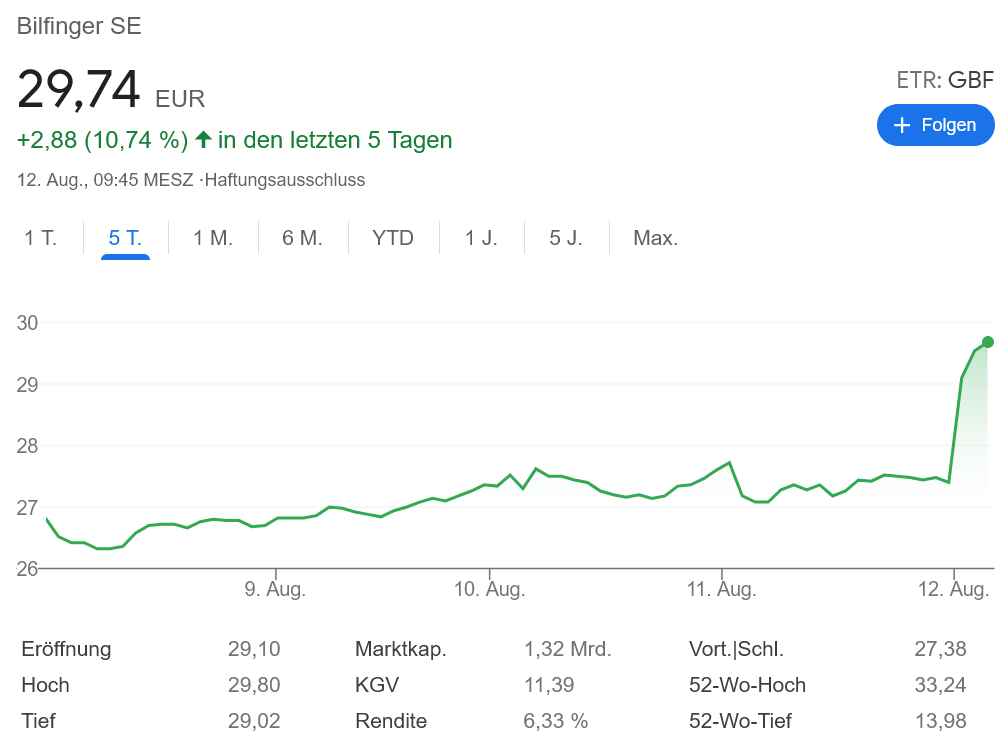This screenshot has width=1006, height=753.
Task: Show the 1 J. chart range
Action: pyautogui.click(x=480, y=238)
